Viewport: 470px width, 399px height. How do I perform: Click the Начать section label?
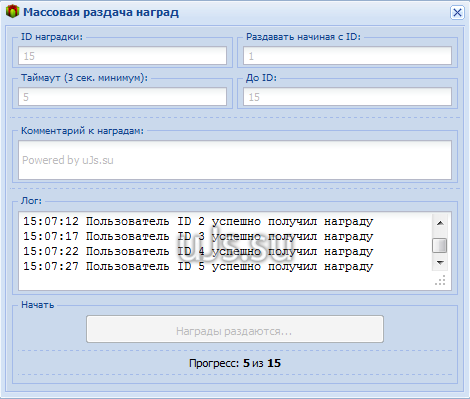pos(38,305)
